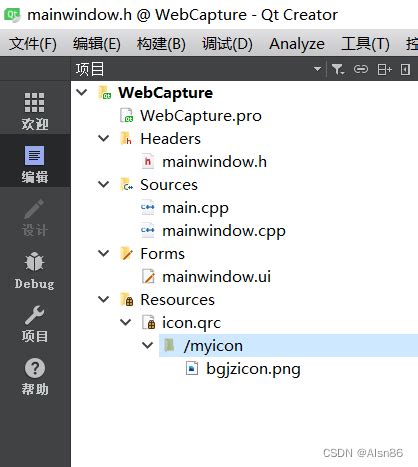Click the mainwindow.cpp file icon
This screenshot has width=418, height=467.
point(148,230)
